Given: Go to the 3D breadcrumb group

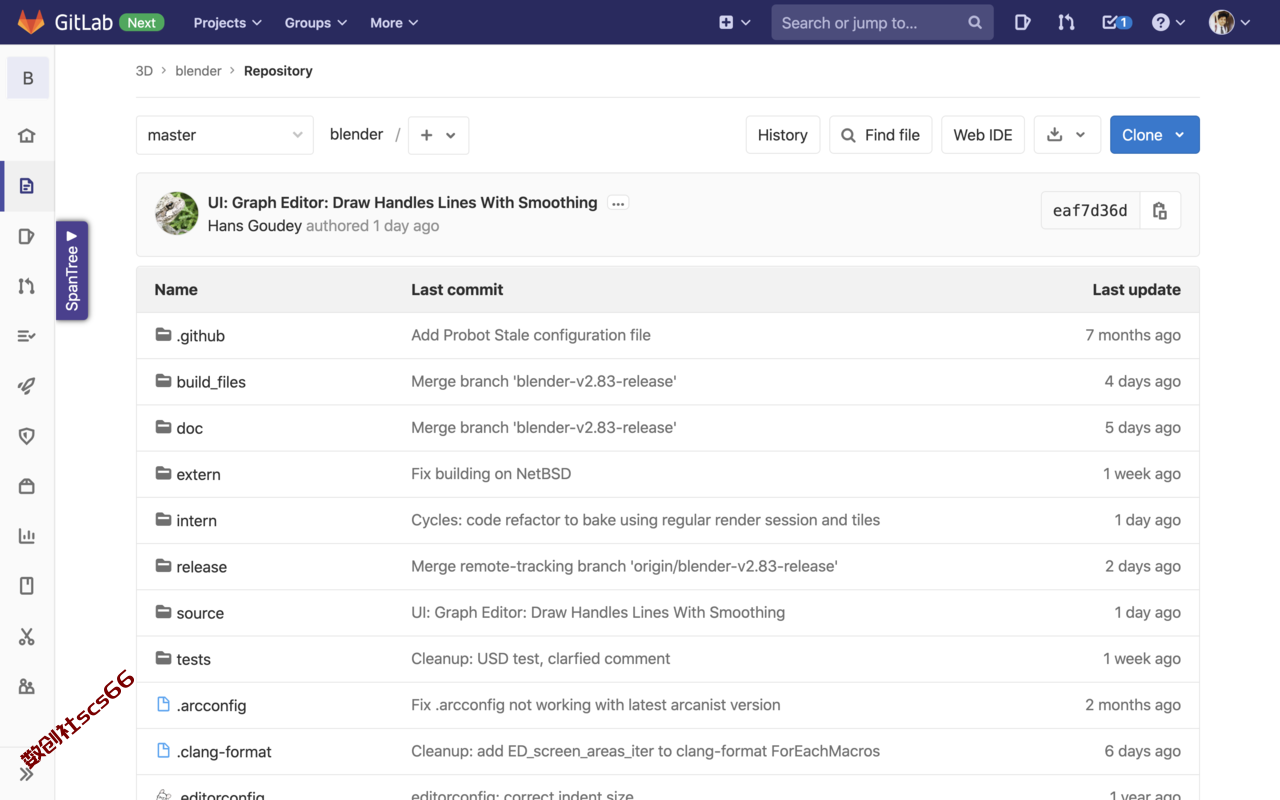Looking at the screenshot, I should 144,71.
